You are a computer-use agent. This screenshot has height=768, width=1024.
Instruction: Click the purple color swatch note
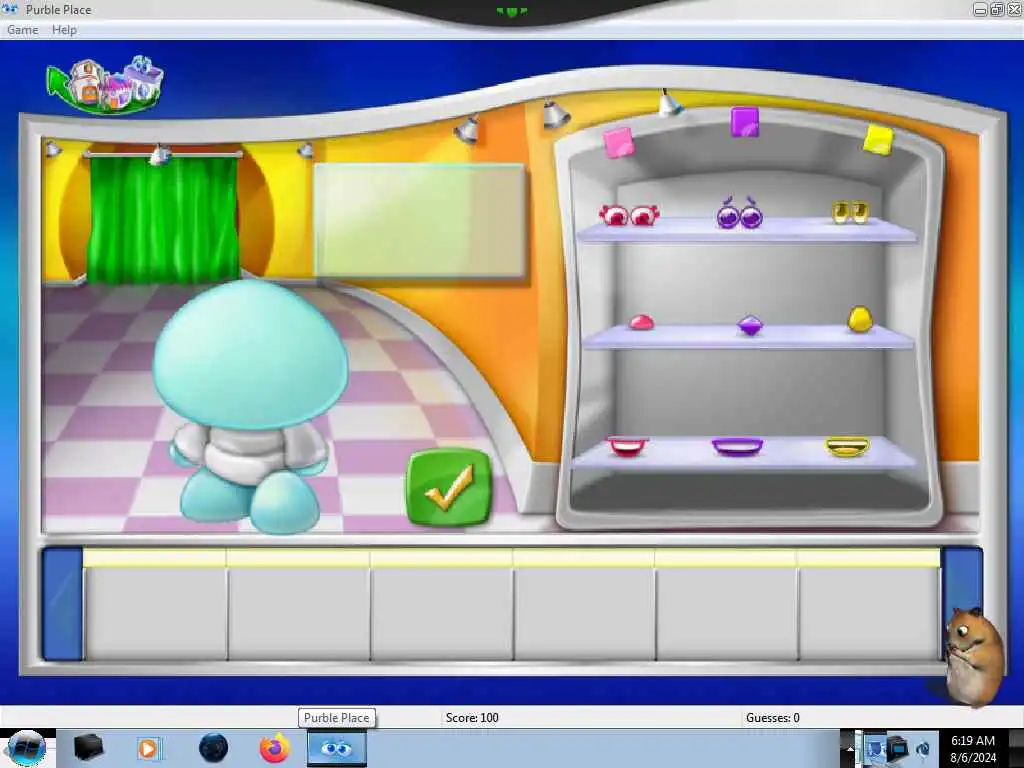744,122
